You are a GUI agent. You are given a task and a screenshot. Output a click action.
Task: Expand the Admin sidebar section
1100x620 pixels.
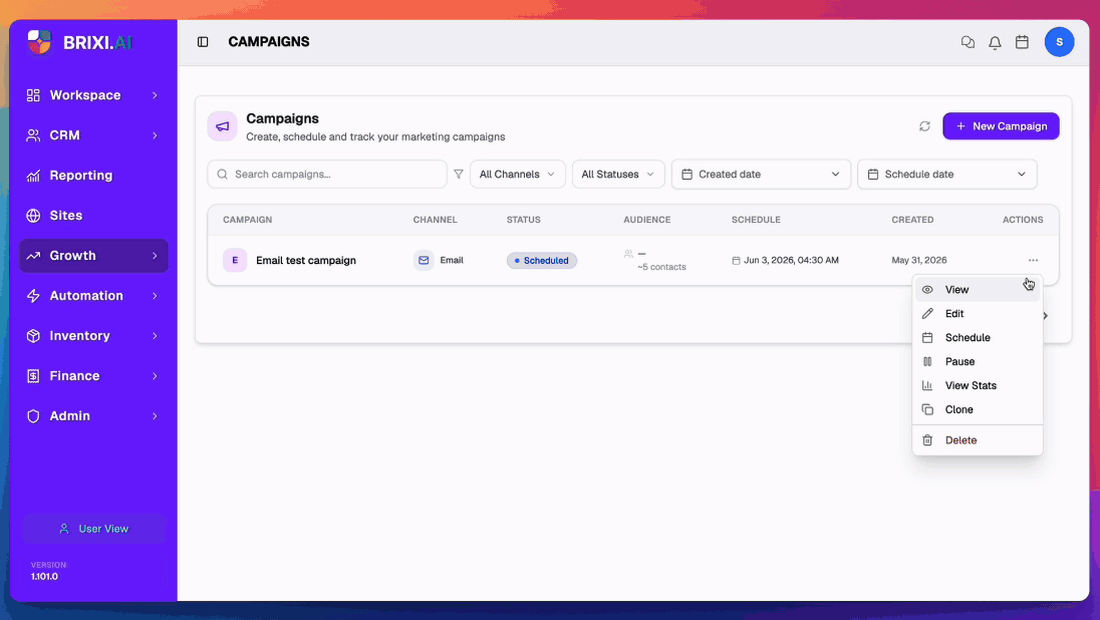coord(93,416)
